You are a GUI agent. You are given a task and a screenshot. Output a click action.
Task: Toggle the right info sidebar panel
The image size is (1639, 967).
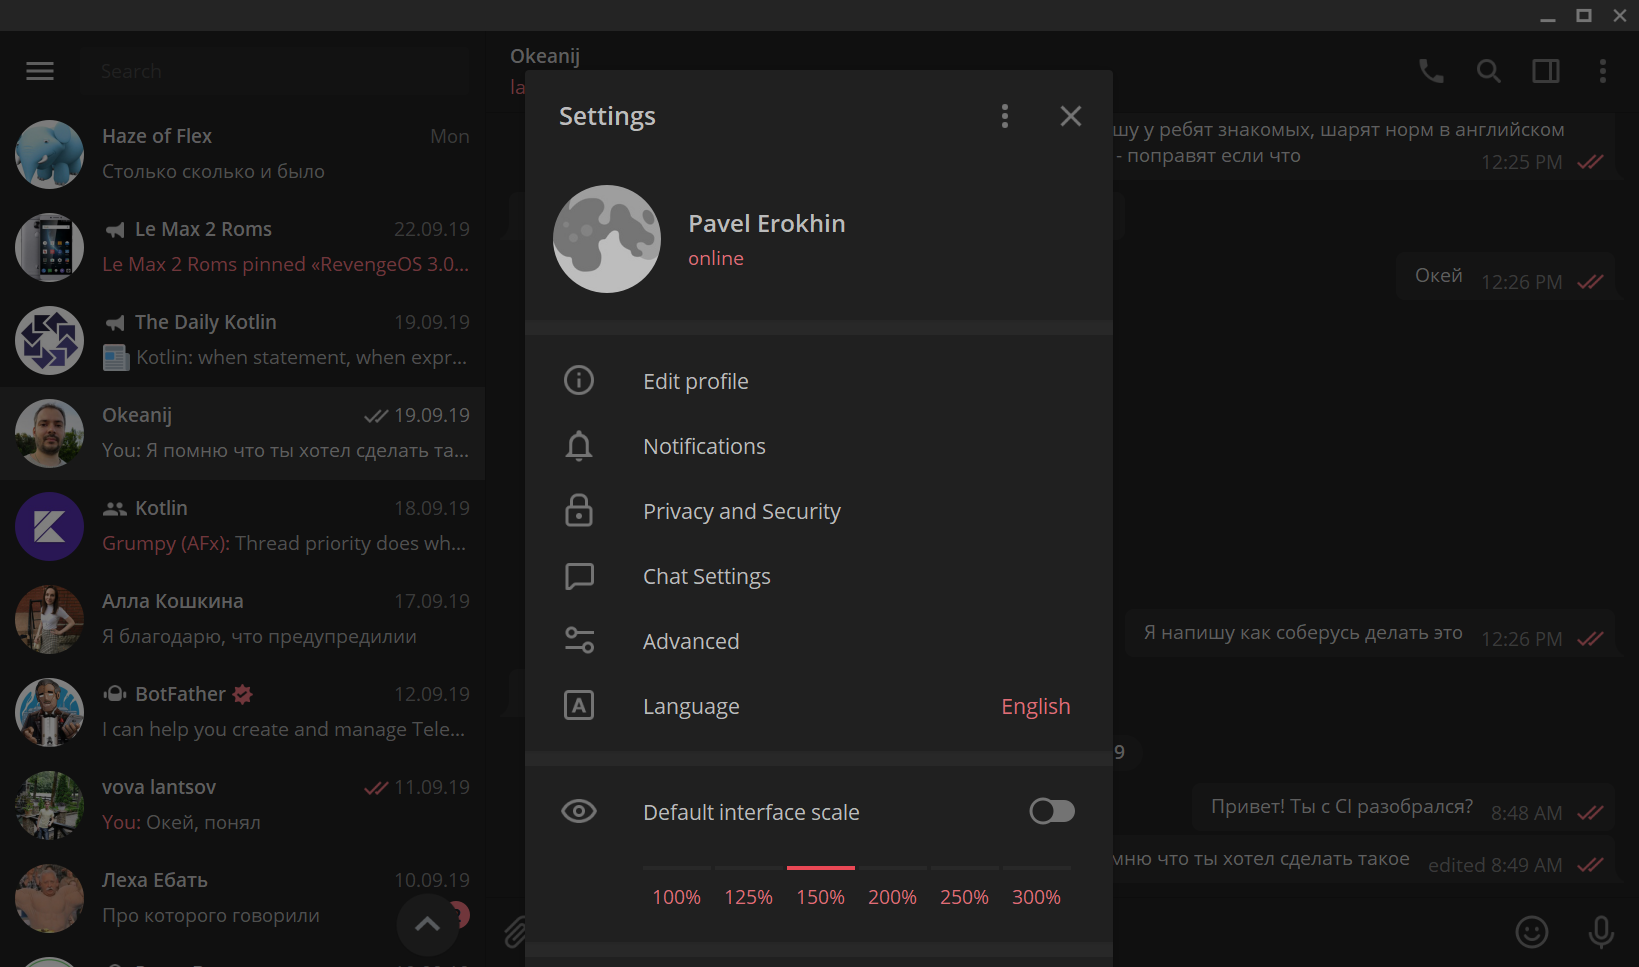(1545, 71)
